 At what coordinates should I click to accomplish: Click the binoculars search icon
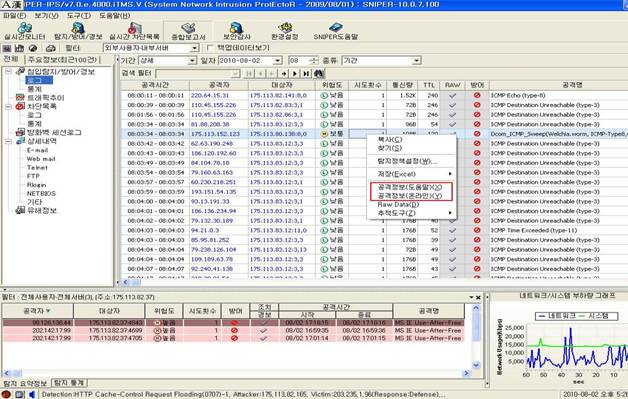coord(318,74)
